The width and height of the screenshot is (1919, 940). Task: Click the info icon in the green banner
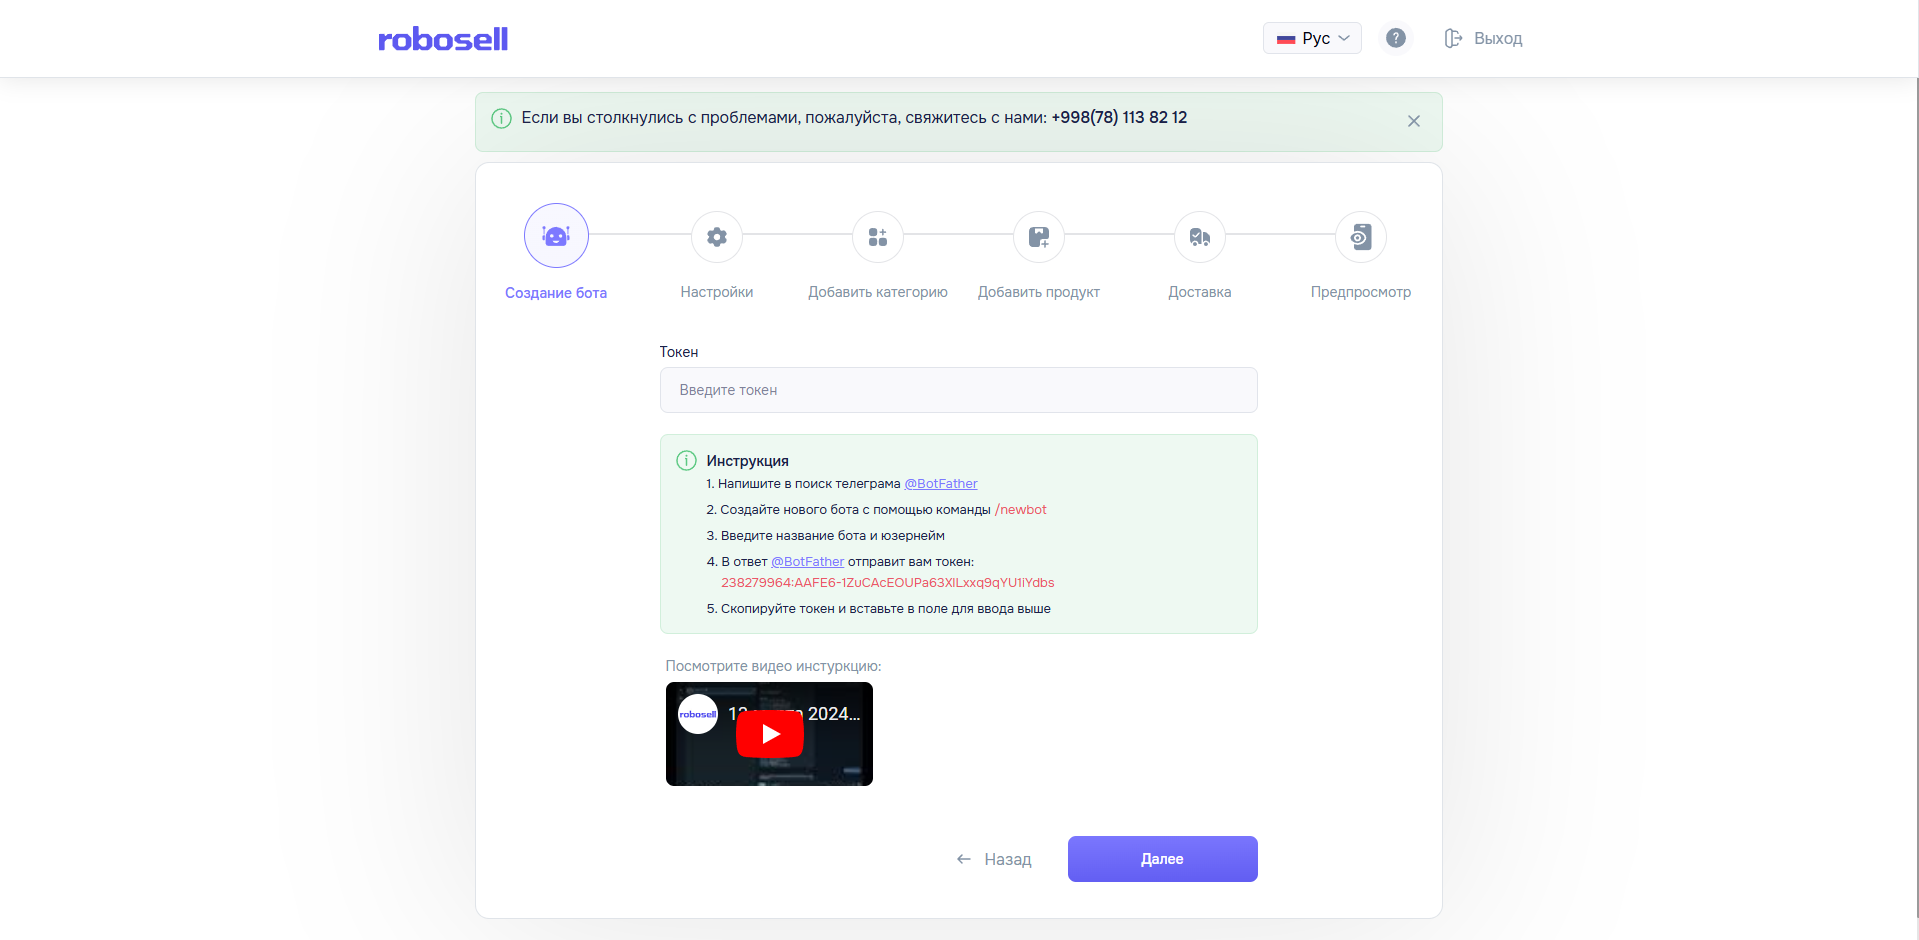click(502, 118)
